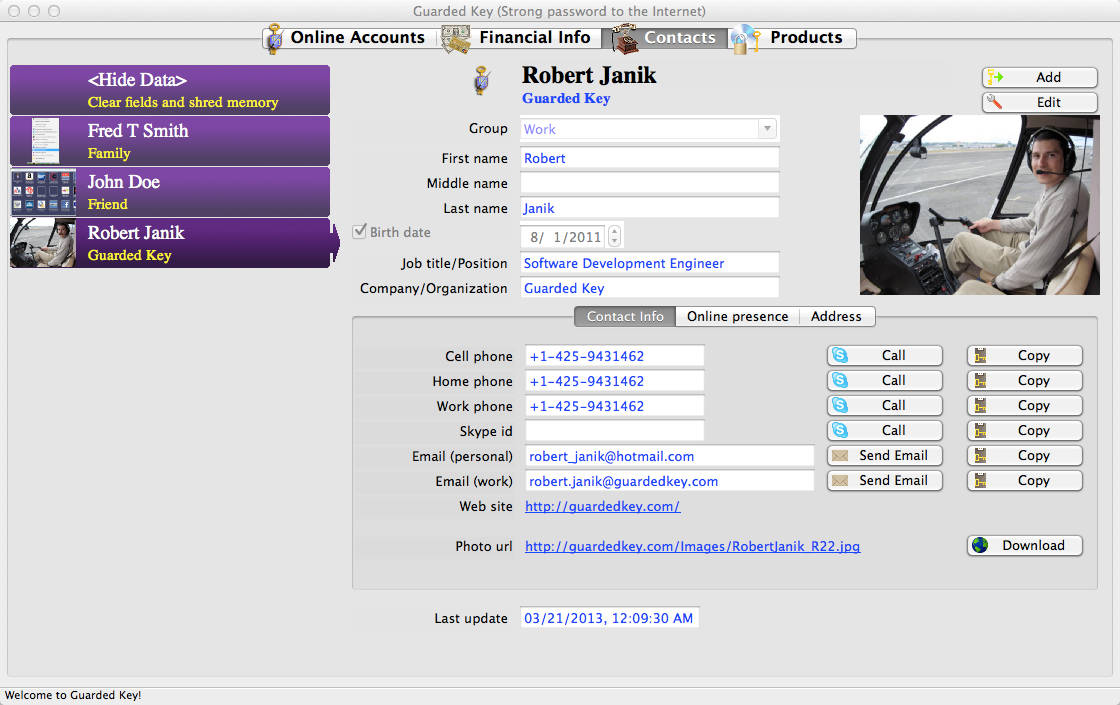Image resolution: width=1120 pixels, height=705 pixels.
Task: Click copy icon for Work phone row
Action: click(980, 406)
